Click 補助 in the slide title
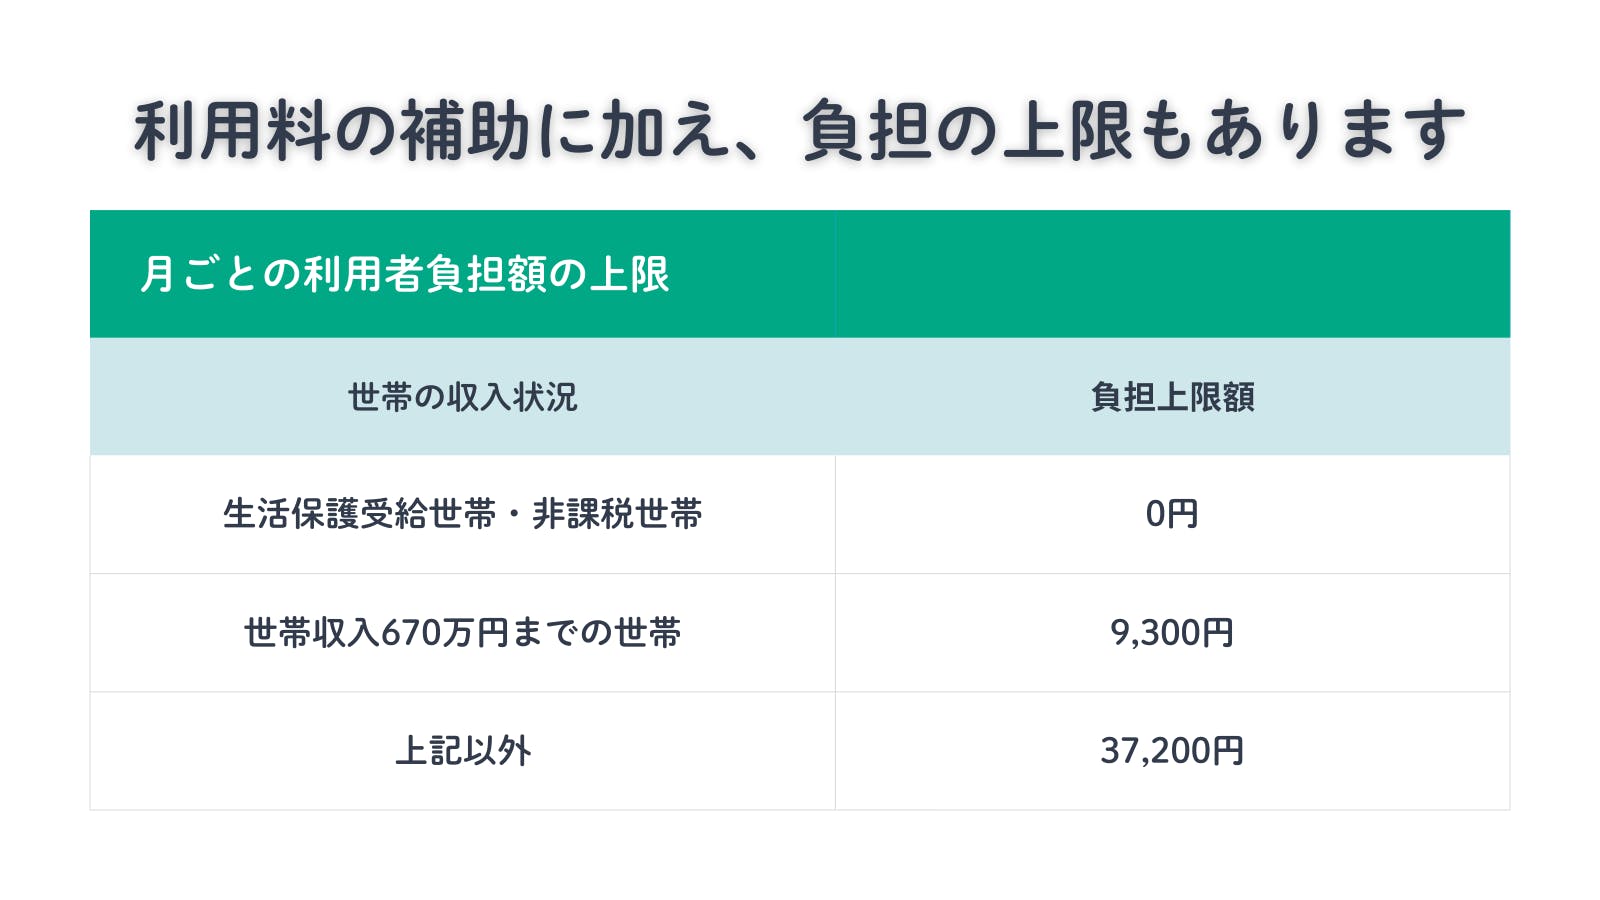 click(465, 131)
